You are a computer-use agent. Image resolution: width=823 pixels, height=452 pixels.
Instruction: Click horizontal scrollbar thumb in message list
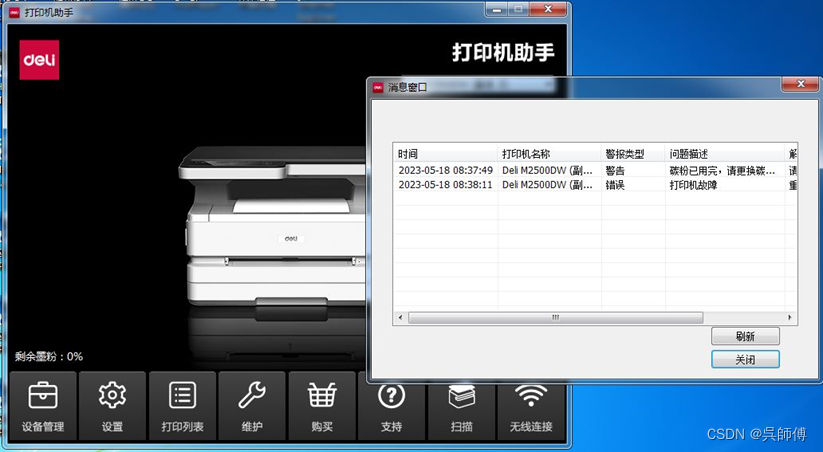pos(555,318)
